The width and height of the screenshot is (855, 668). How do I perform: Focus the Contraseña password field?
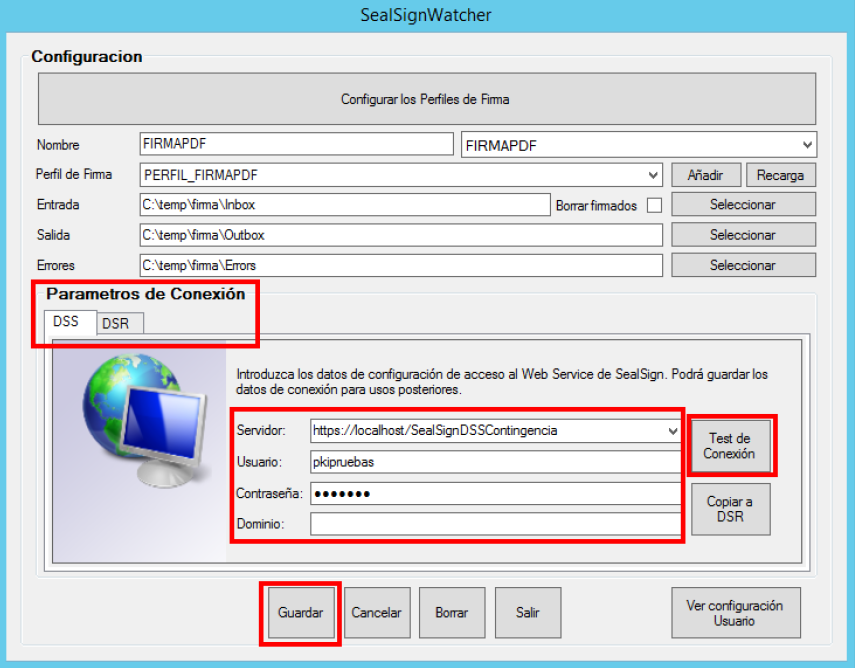(495, 494)
